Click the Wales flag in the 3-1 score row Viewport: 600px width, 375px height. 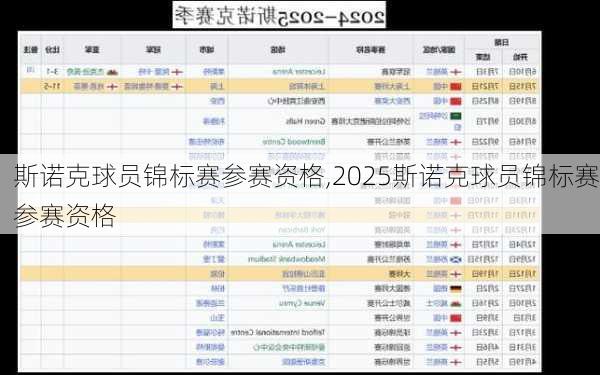click(x=112, y=72)
